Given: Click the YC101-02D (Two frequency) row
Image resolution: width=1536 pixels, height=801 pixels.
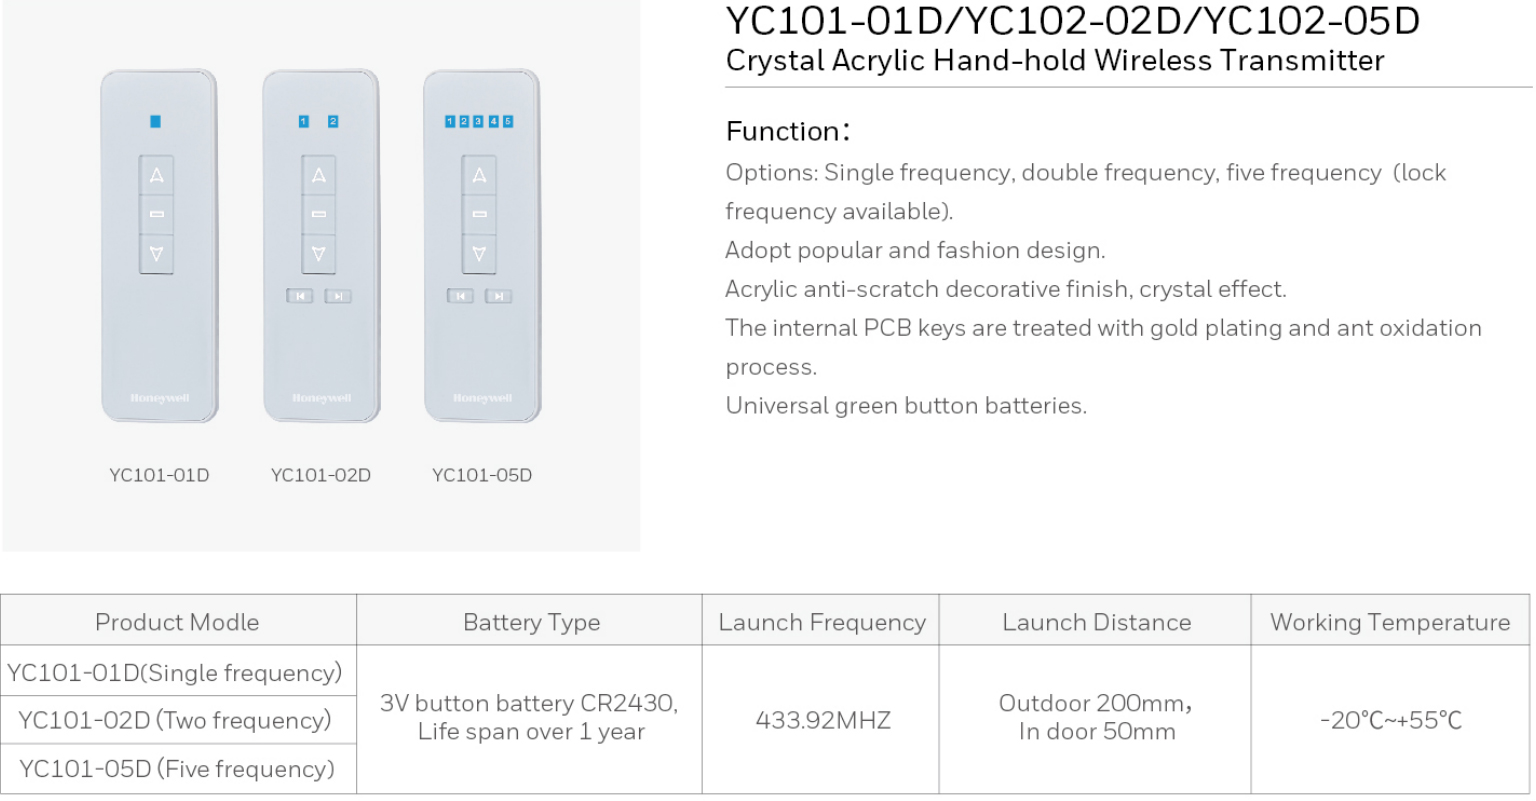Looking at the screenshot, I should pos(178,720).
